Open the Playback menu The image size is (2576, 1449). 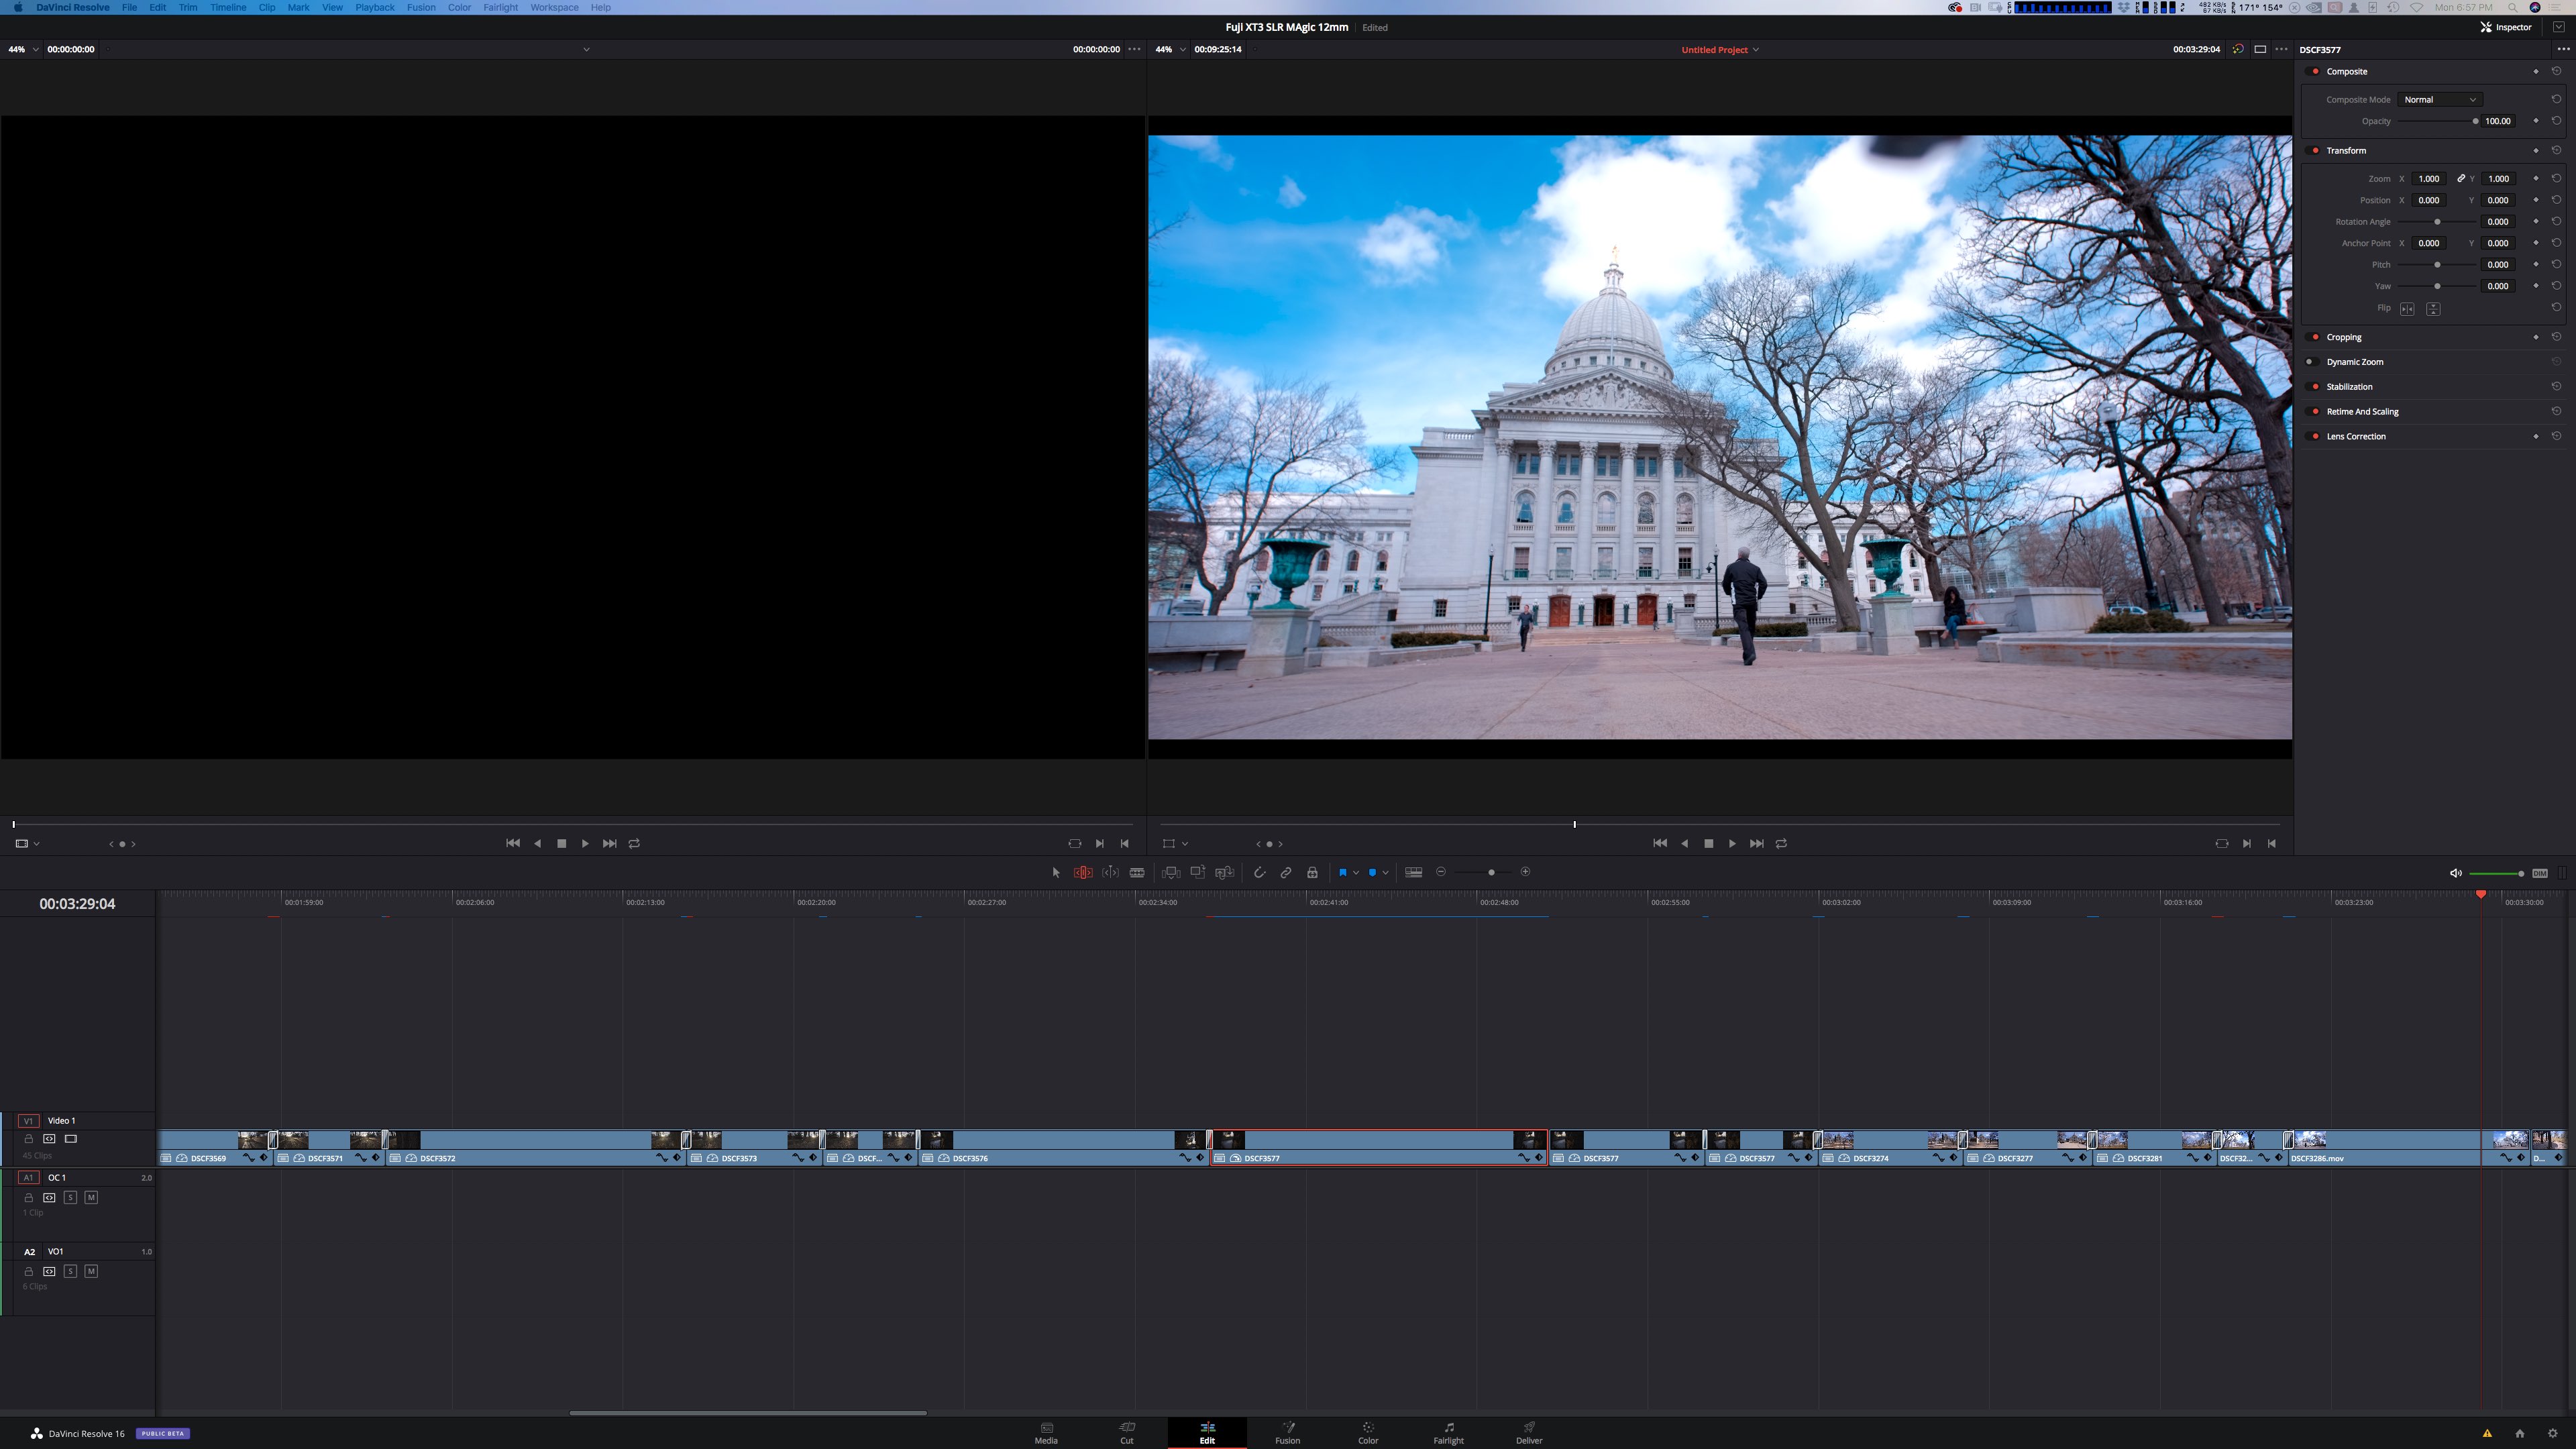(375, 7)
